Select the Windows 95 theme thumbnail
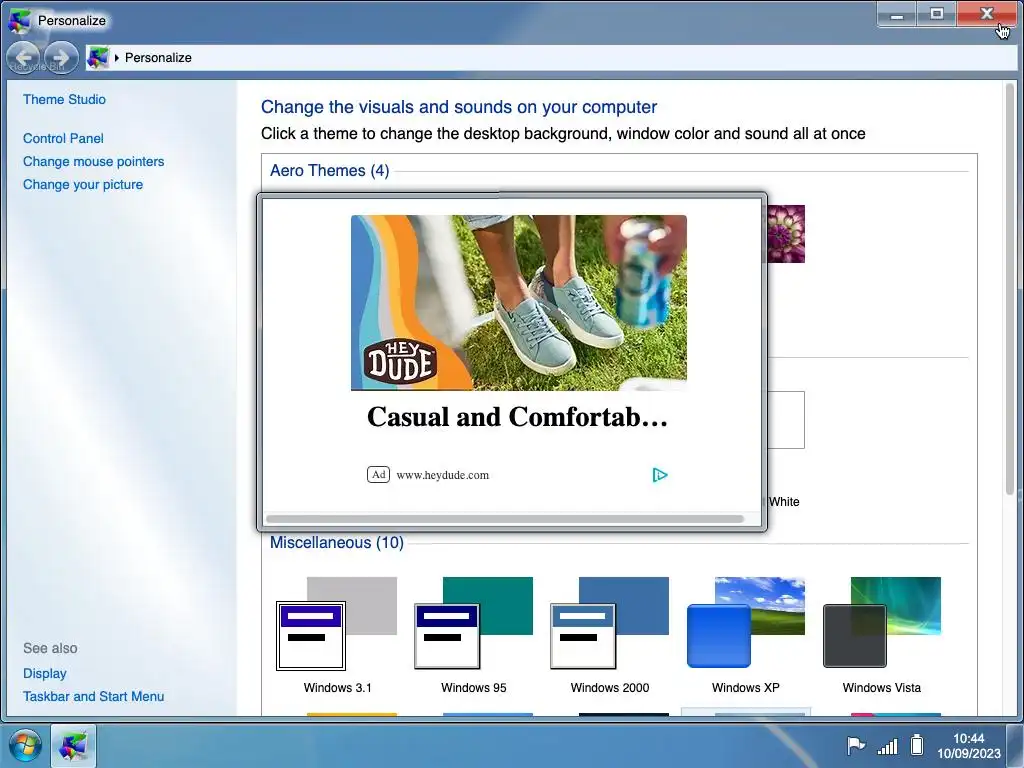 (x=473, y=623)
